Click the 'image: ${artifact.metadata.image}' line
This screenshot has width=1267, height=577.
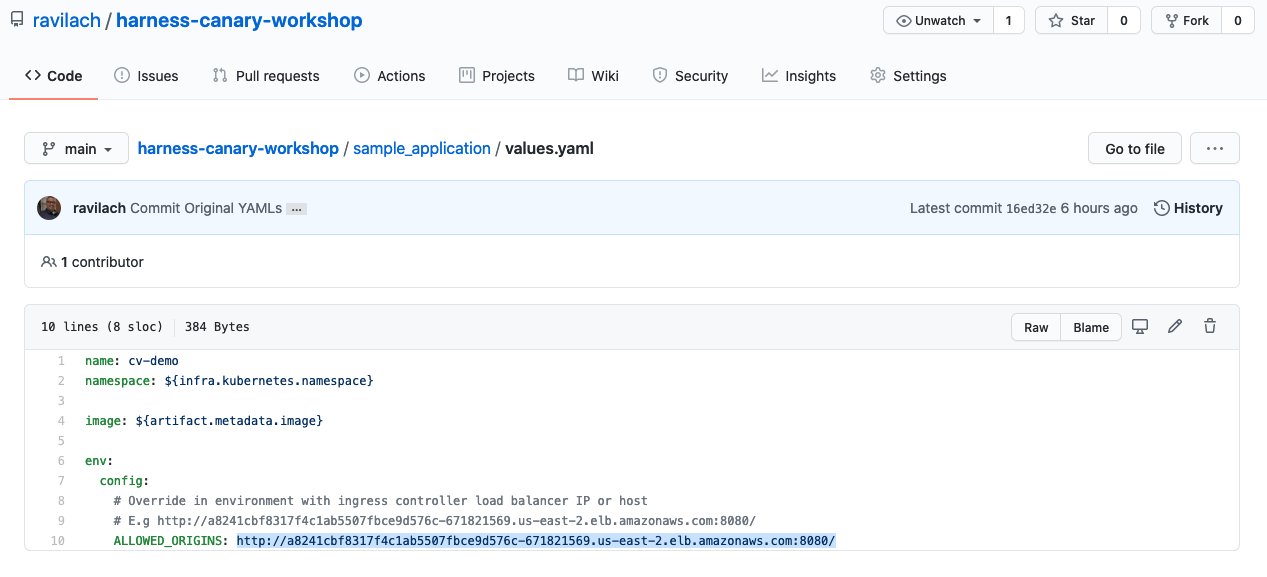tap(204, 421)
